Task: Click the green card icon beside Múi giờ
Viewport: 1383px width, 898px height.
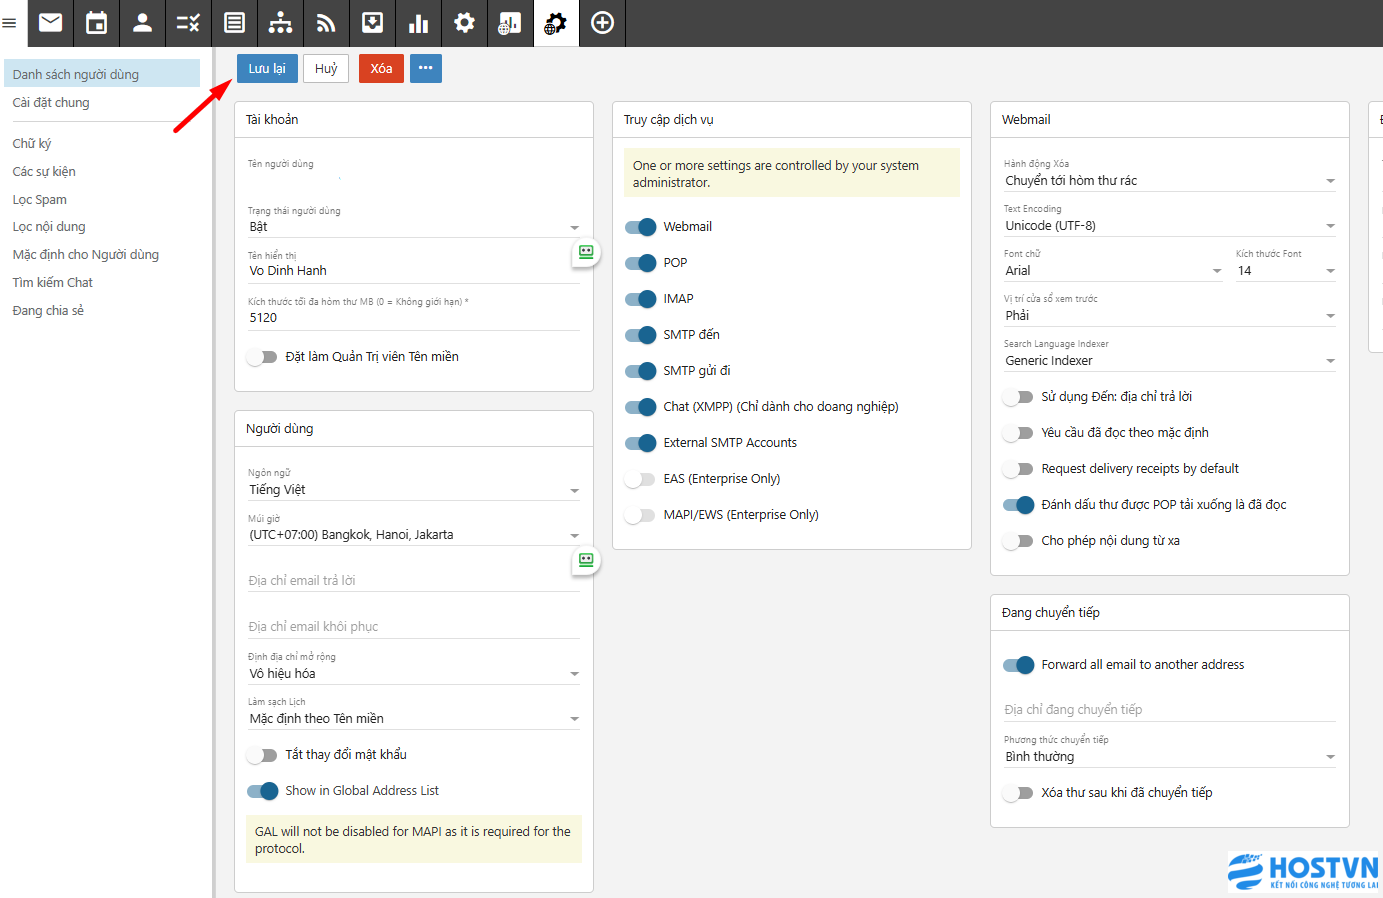Action: point(586,560)
